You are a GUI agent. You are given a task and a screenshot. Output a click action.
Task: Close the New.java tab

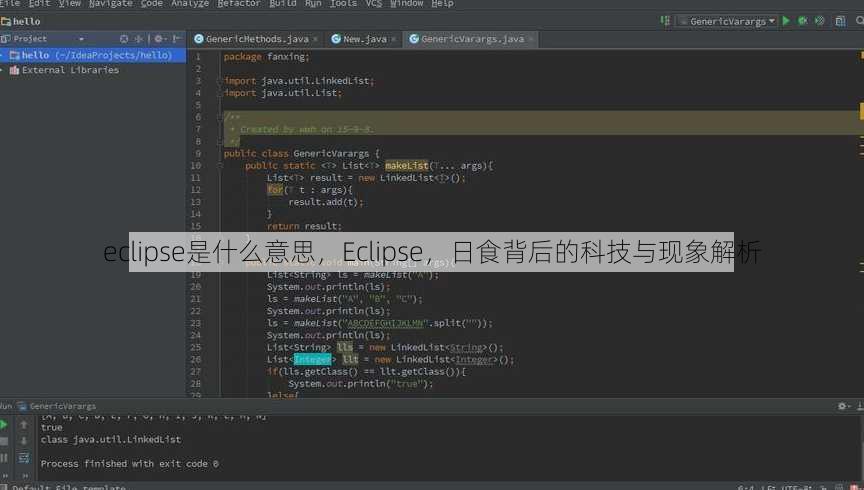point(393,39)
